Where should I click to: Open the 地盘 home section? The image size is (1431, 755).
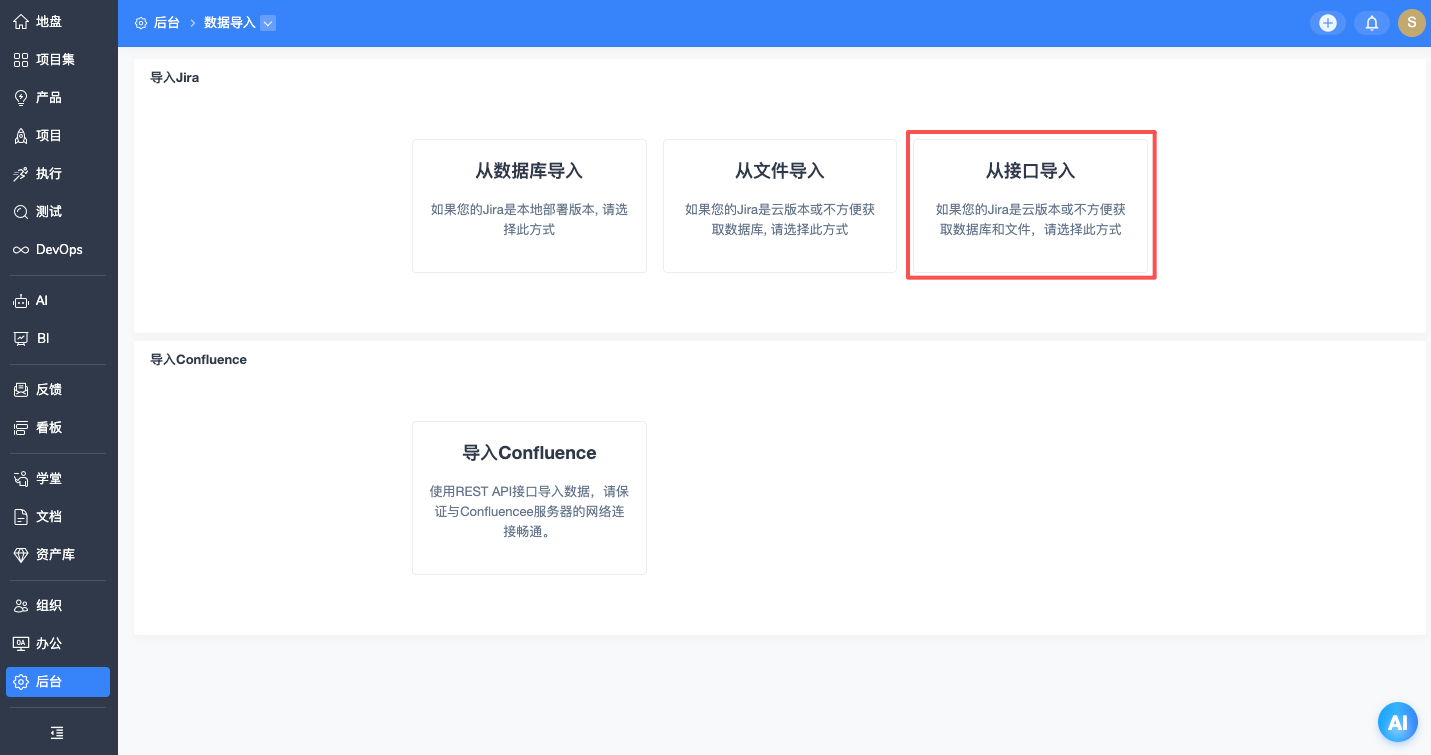[x=48, y=21]
